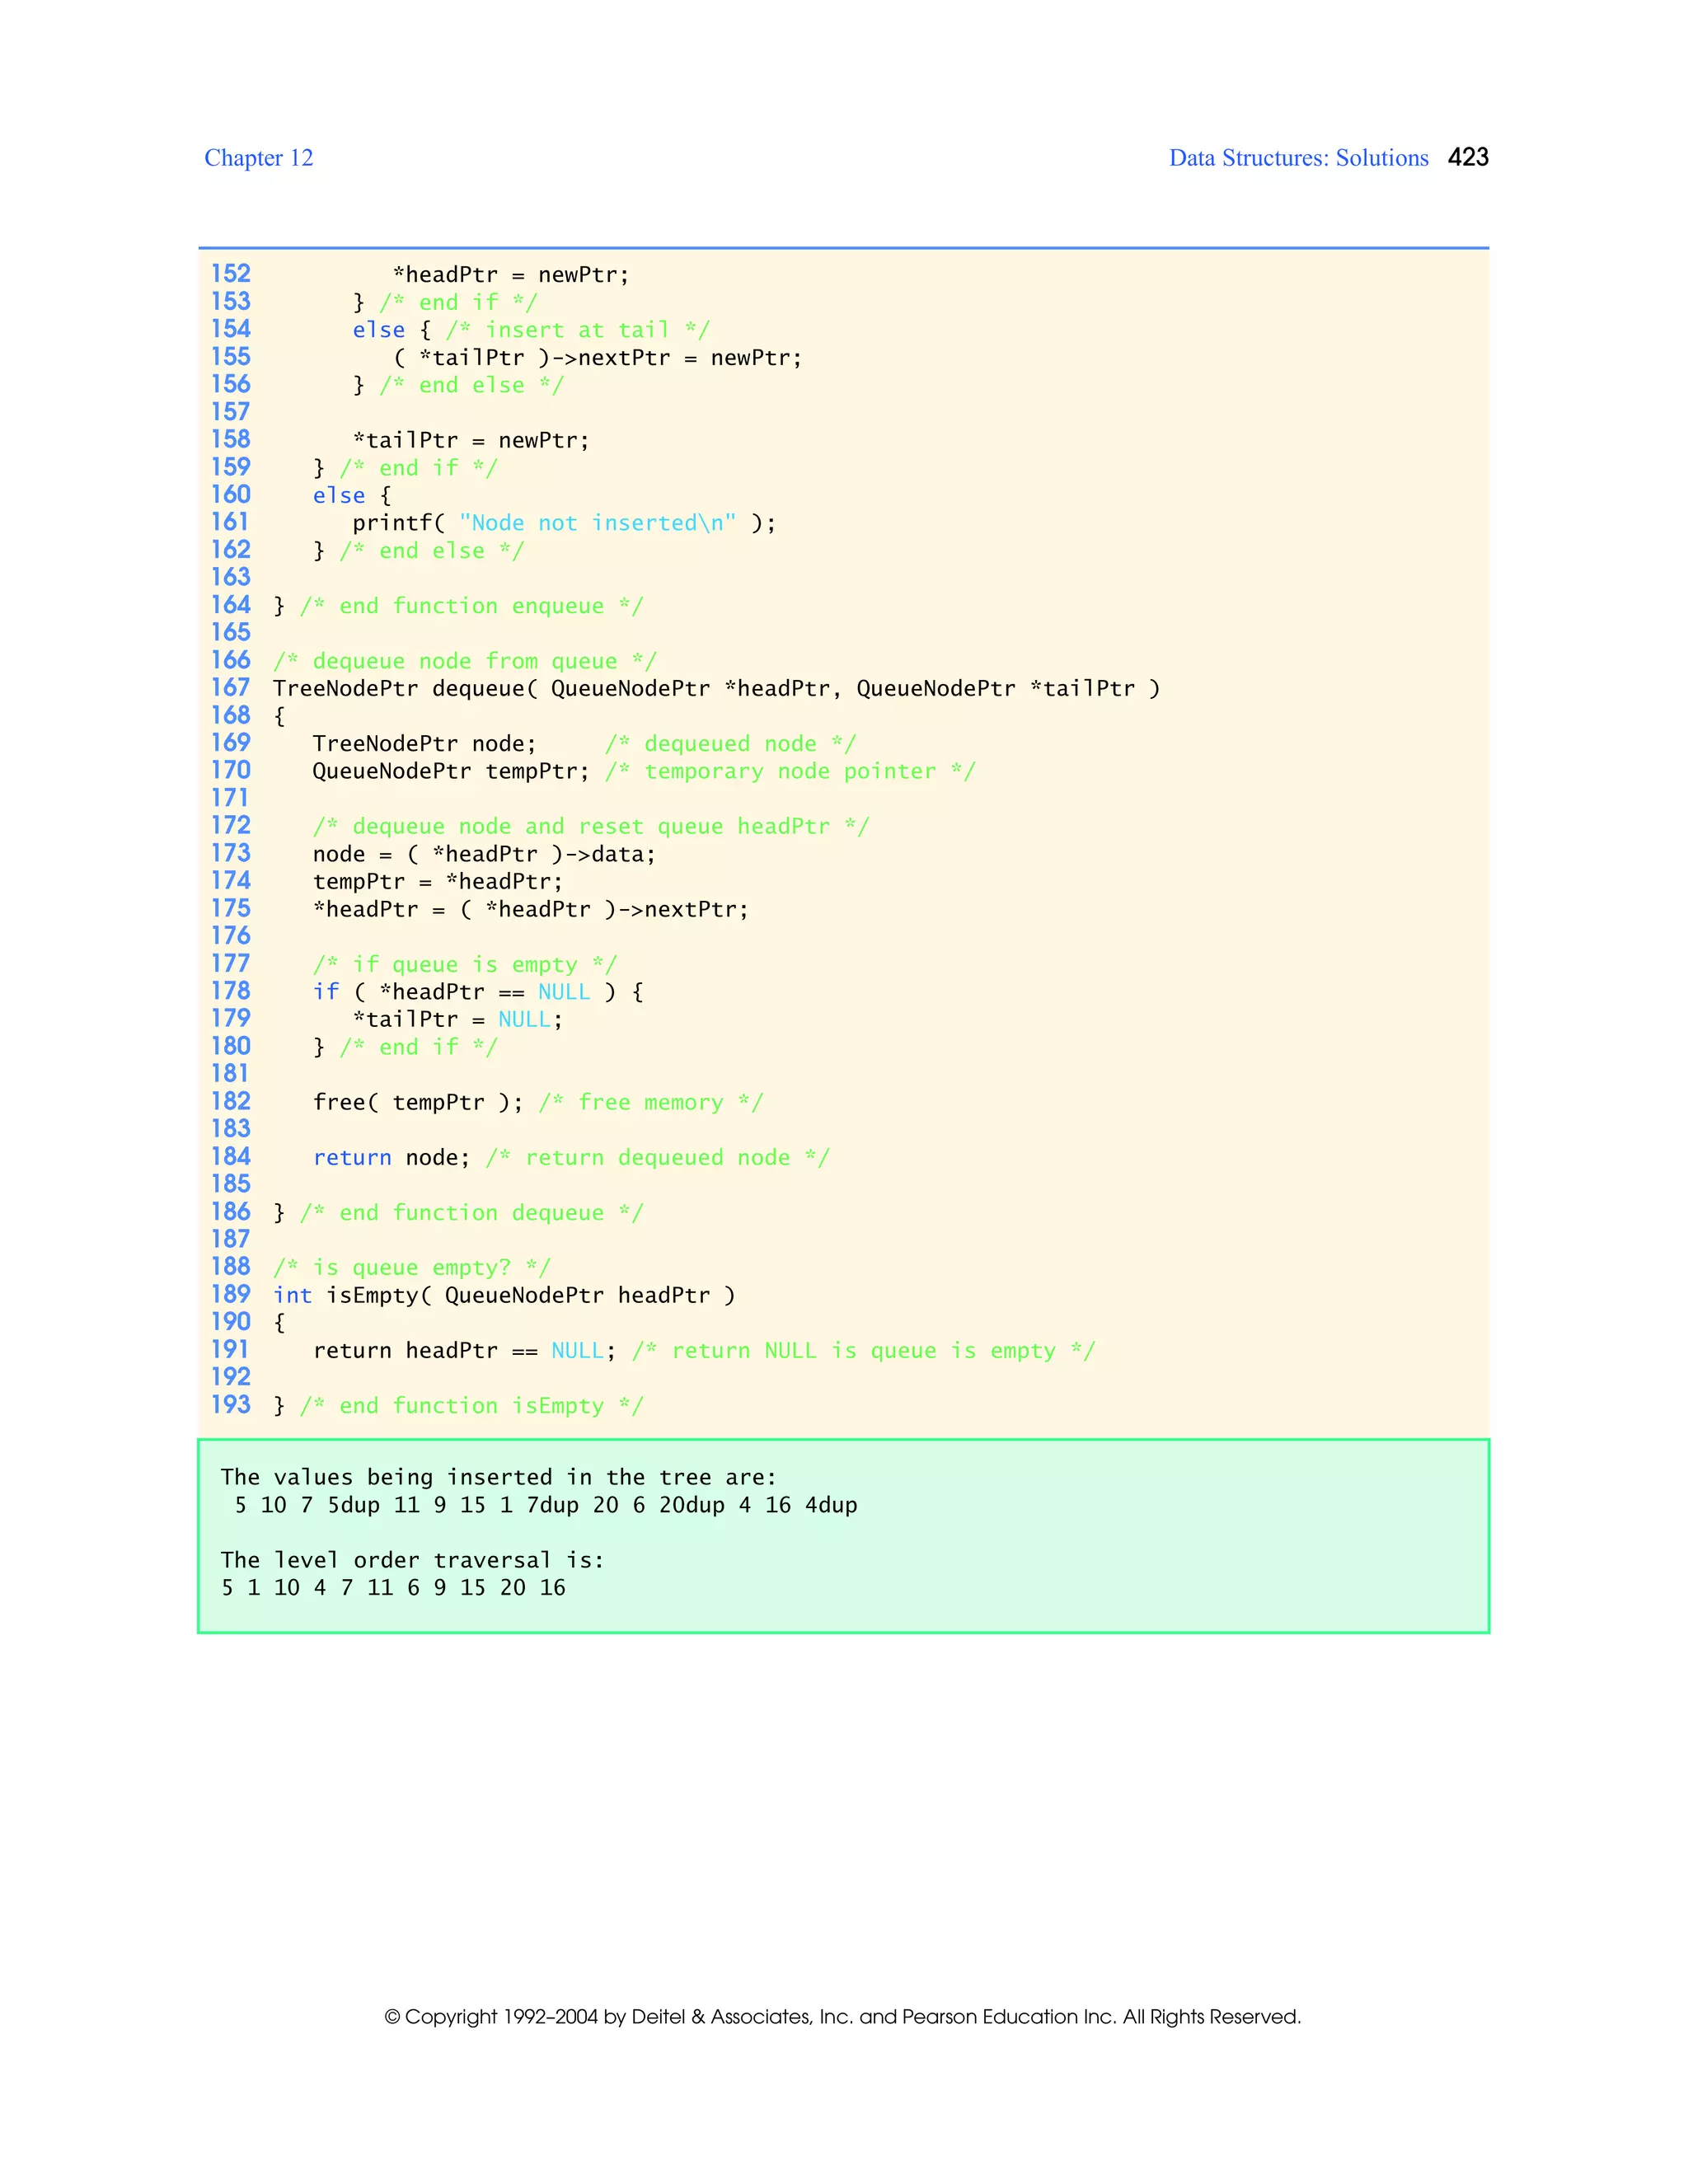Click '/* dequeue node and reset queue headPtr */'
The width and height of the screenshot is (1688, 2184).
[591, 826]
